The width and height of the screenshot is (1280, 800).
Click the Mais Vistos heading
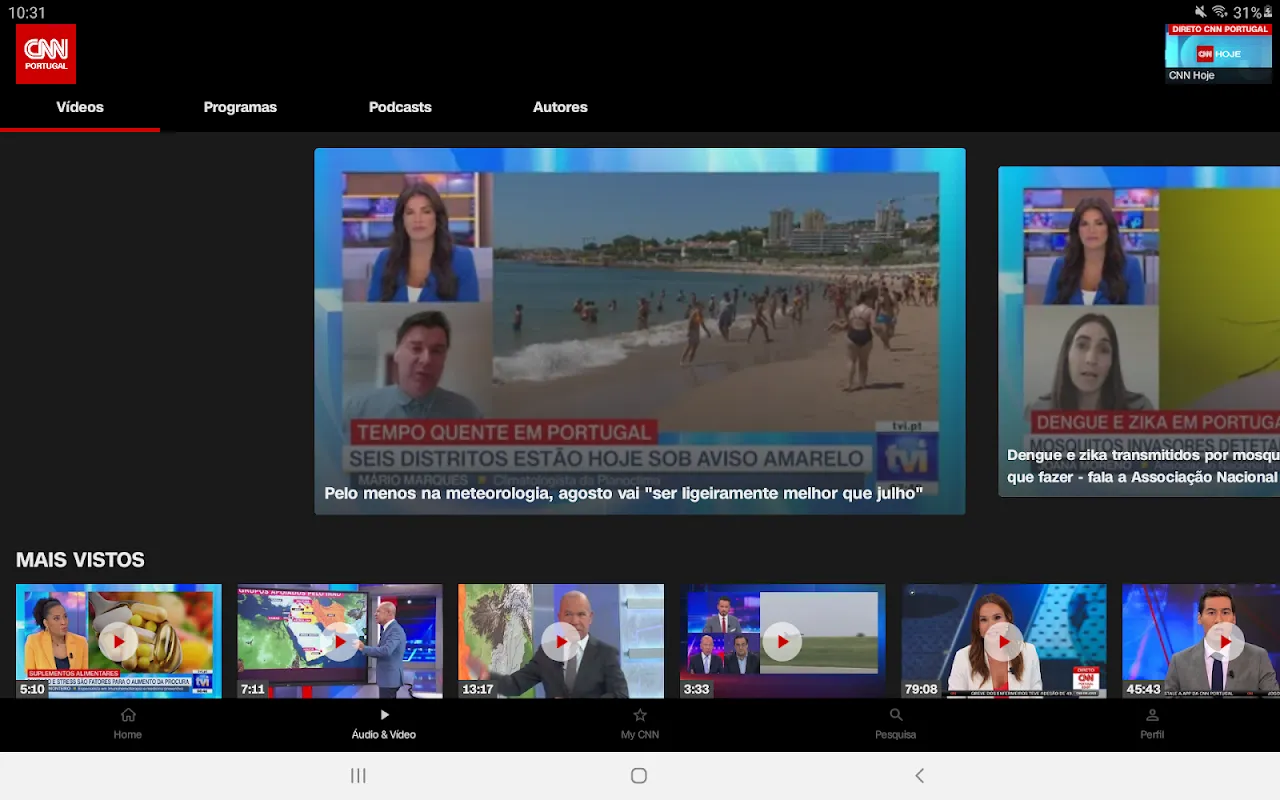point(80,560)
